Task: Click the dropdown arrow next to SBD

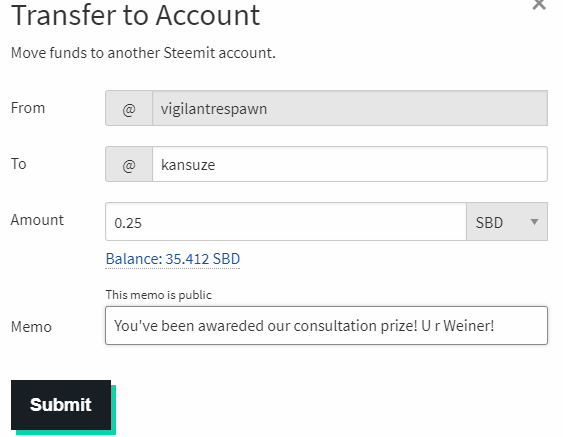Action: pyautogui.click(x=534, y=222)
